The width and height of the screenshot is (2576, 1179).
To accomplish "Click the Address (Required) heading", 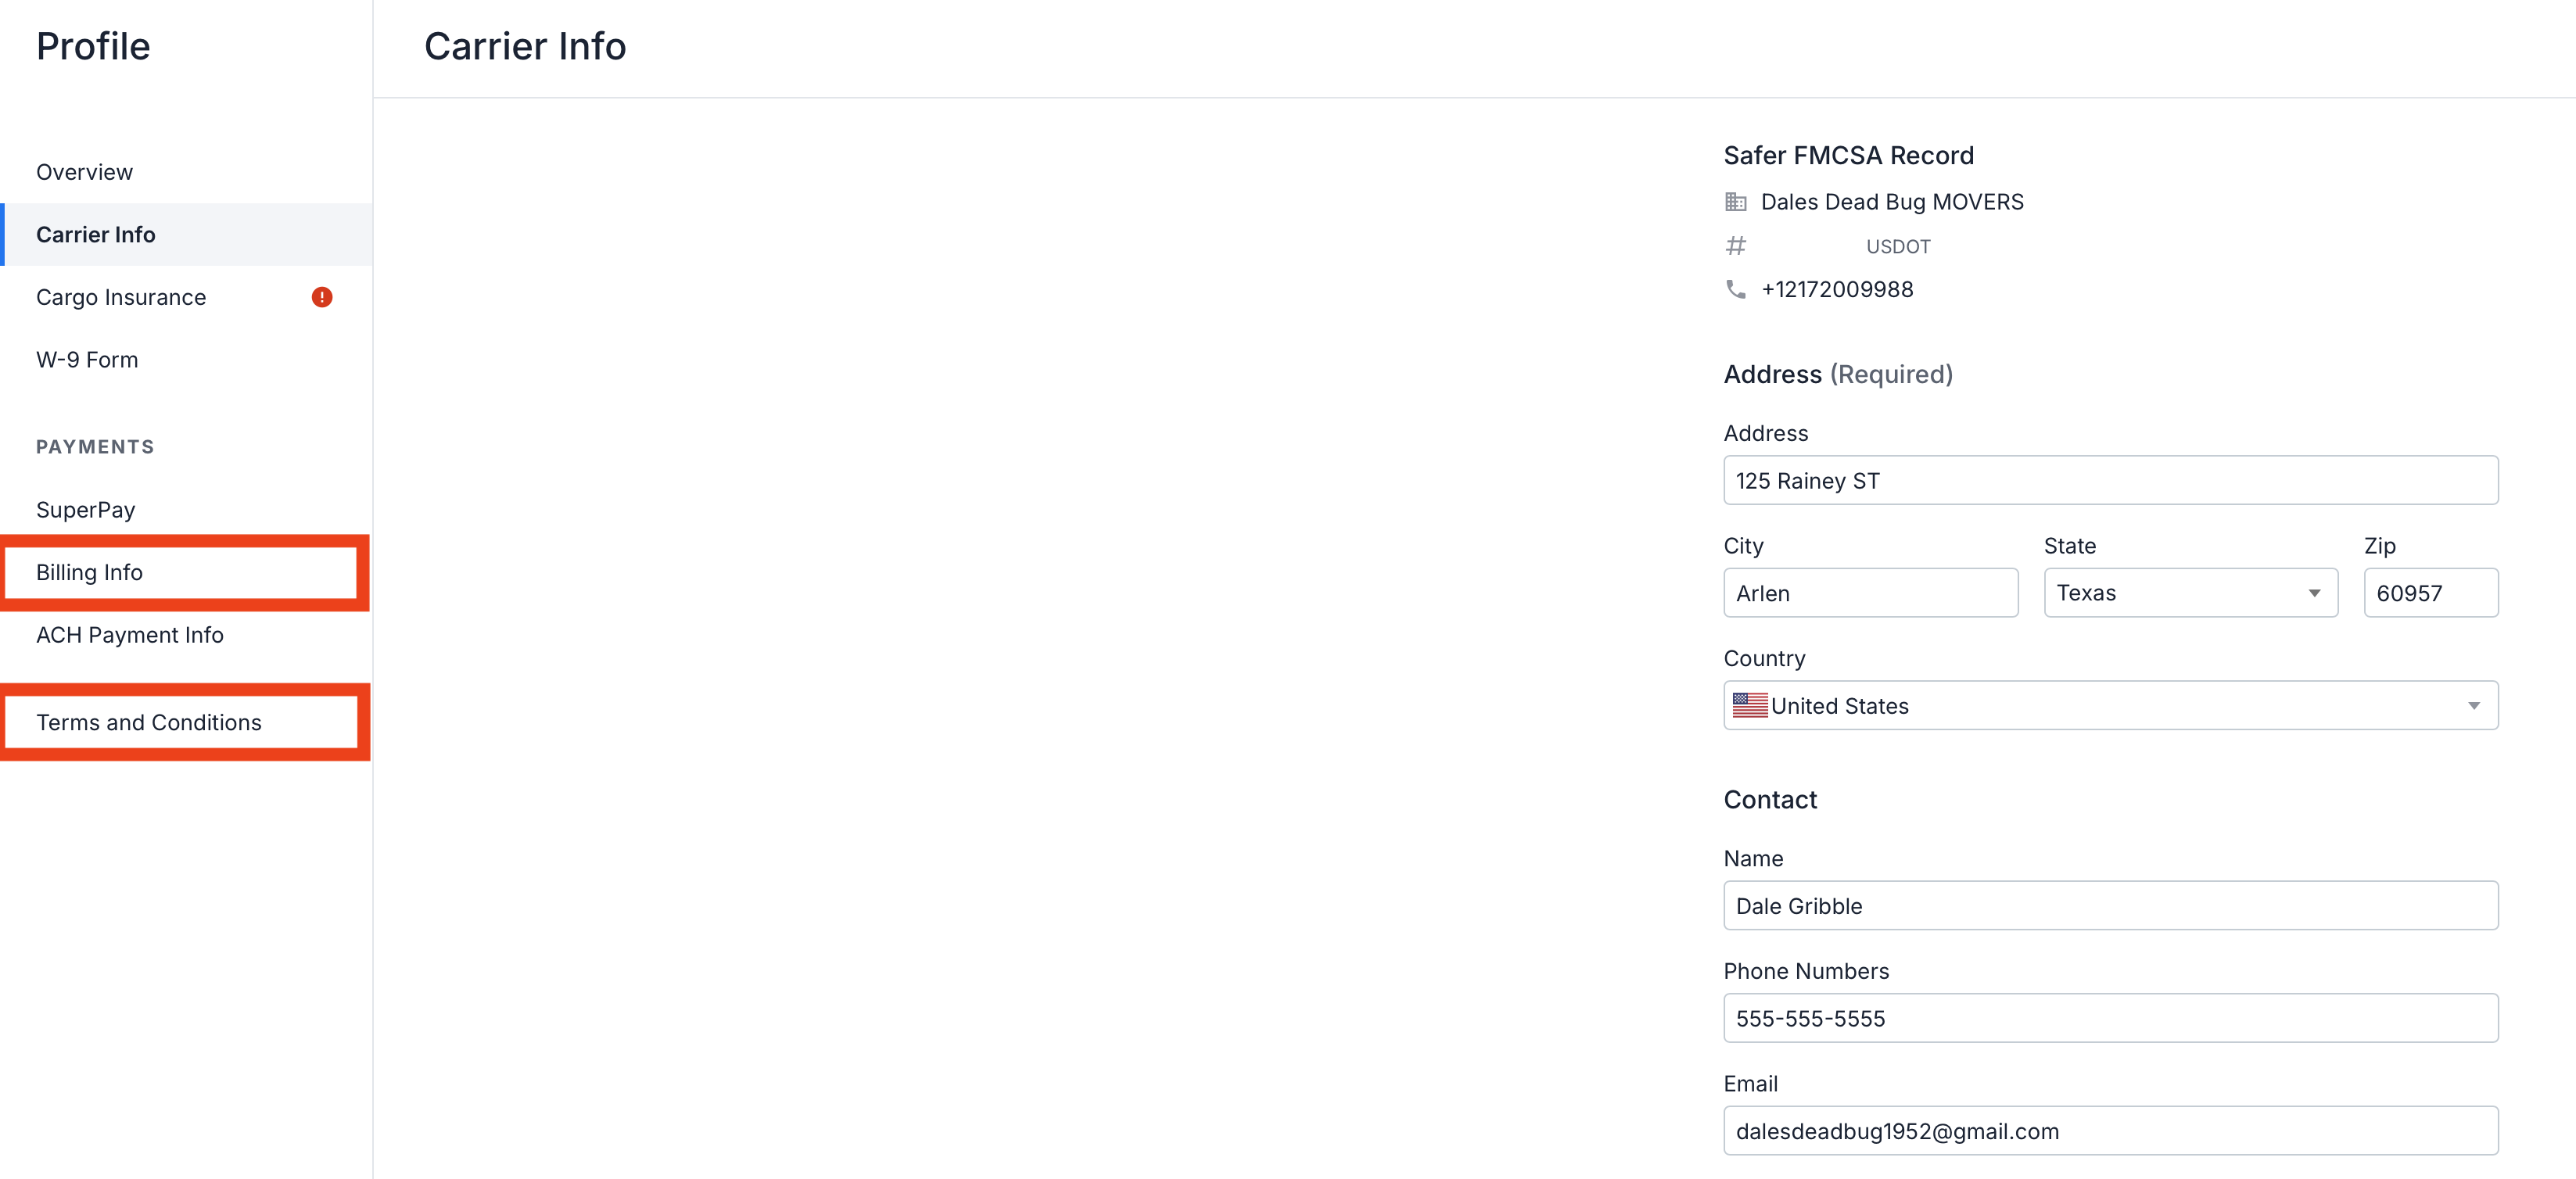I will (x=1838, y=374).
